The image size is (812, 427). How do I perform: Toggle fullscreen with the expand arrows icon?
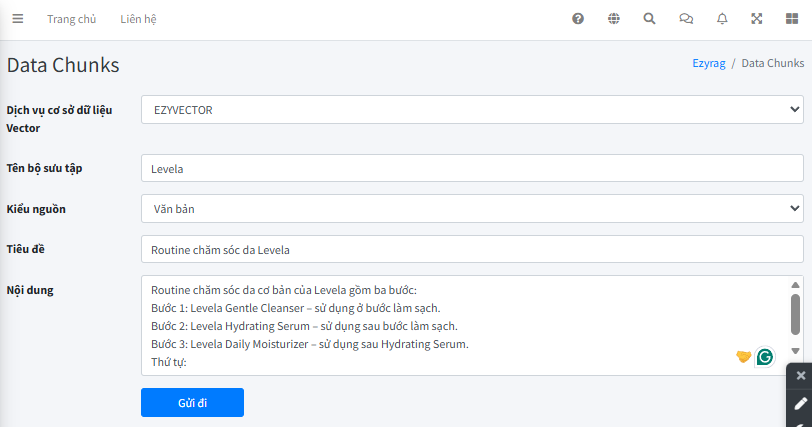[x=757, y=19]
